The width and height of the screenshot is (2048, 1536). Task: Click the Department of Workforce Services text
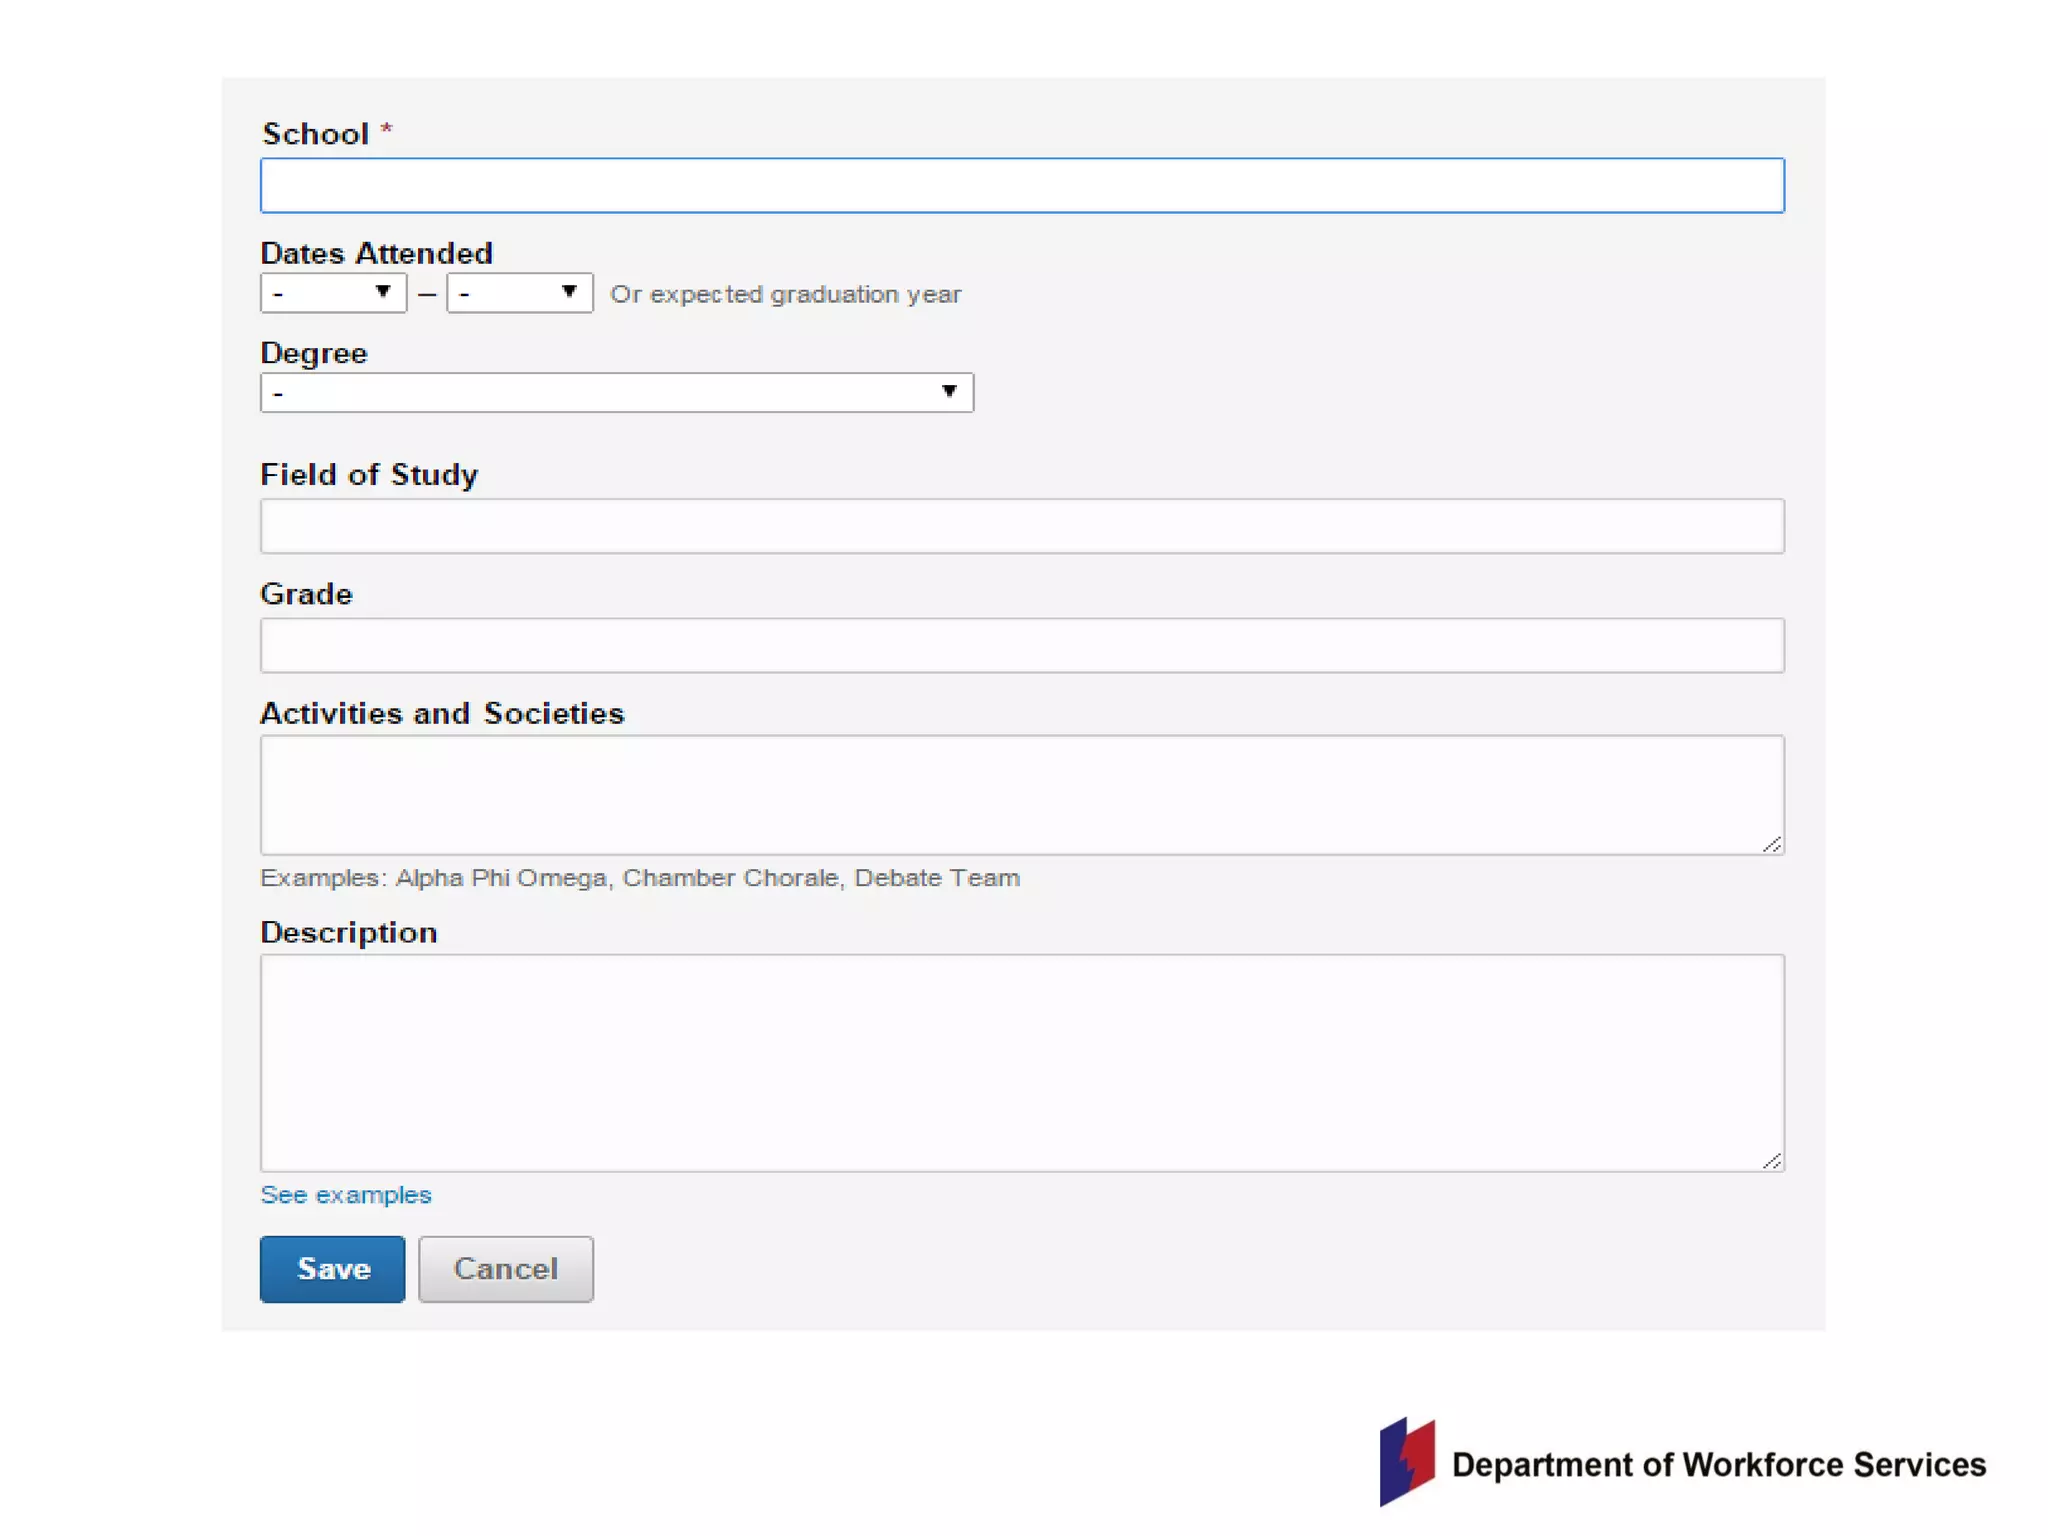[1718, 1465]
